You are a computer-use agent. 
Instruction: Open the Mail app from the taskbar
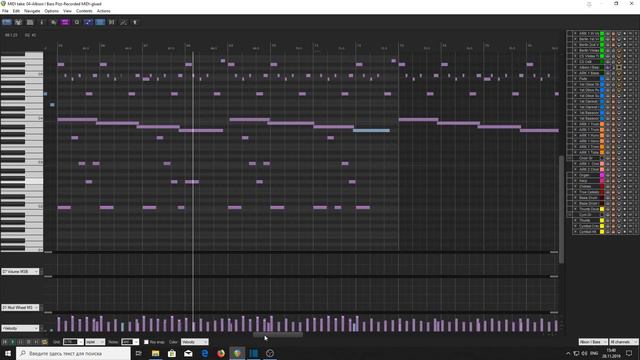tap(188, 353)
